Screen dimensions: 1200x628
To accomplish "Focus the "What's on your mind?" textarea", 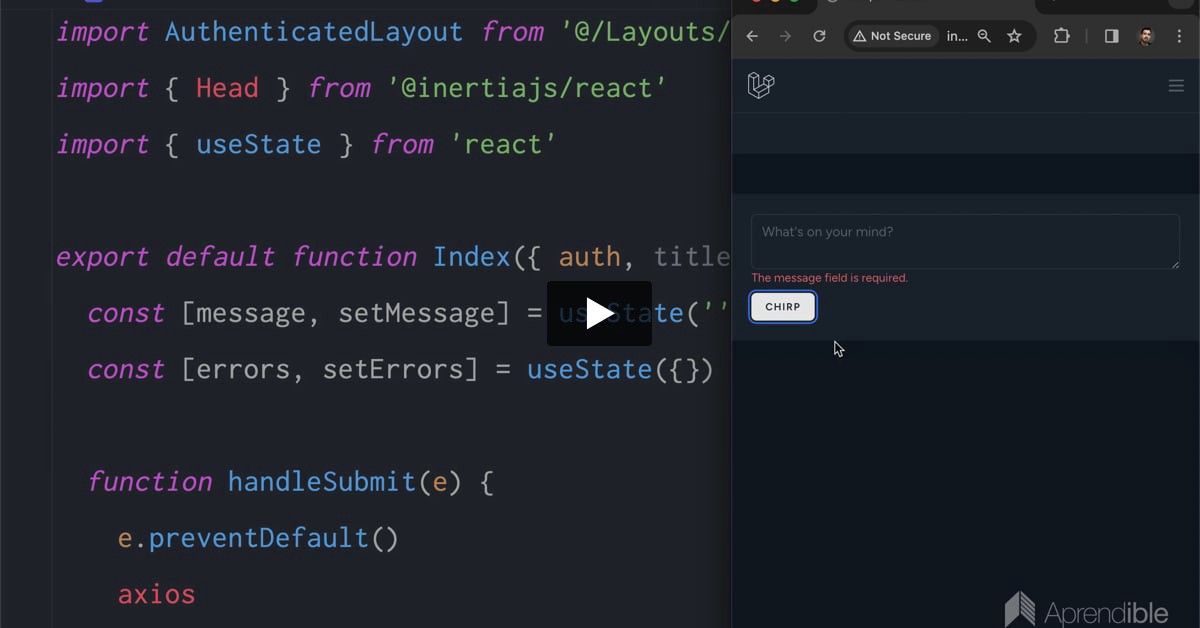I will tap(965, 241).
